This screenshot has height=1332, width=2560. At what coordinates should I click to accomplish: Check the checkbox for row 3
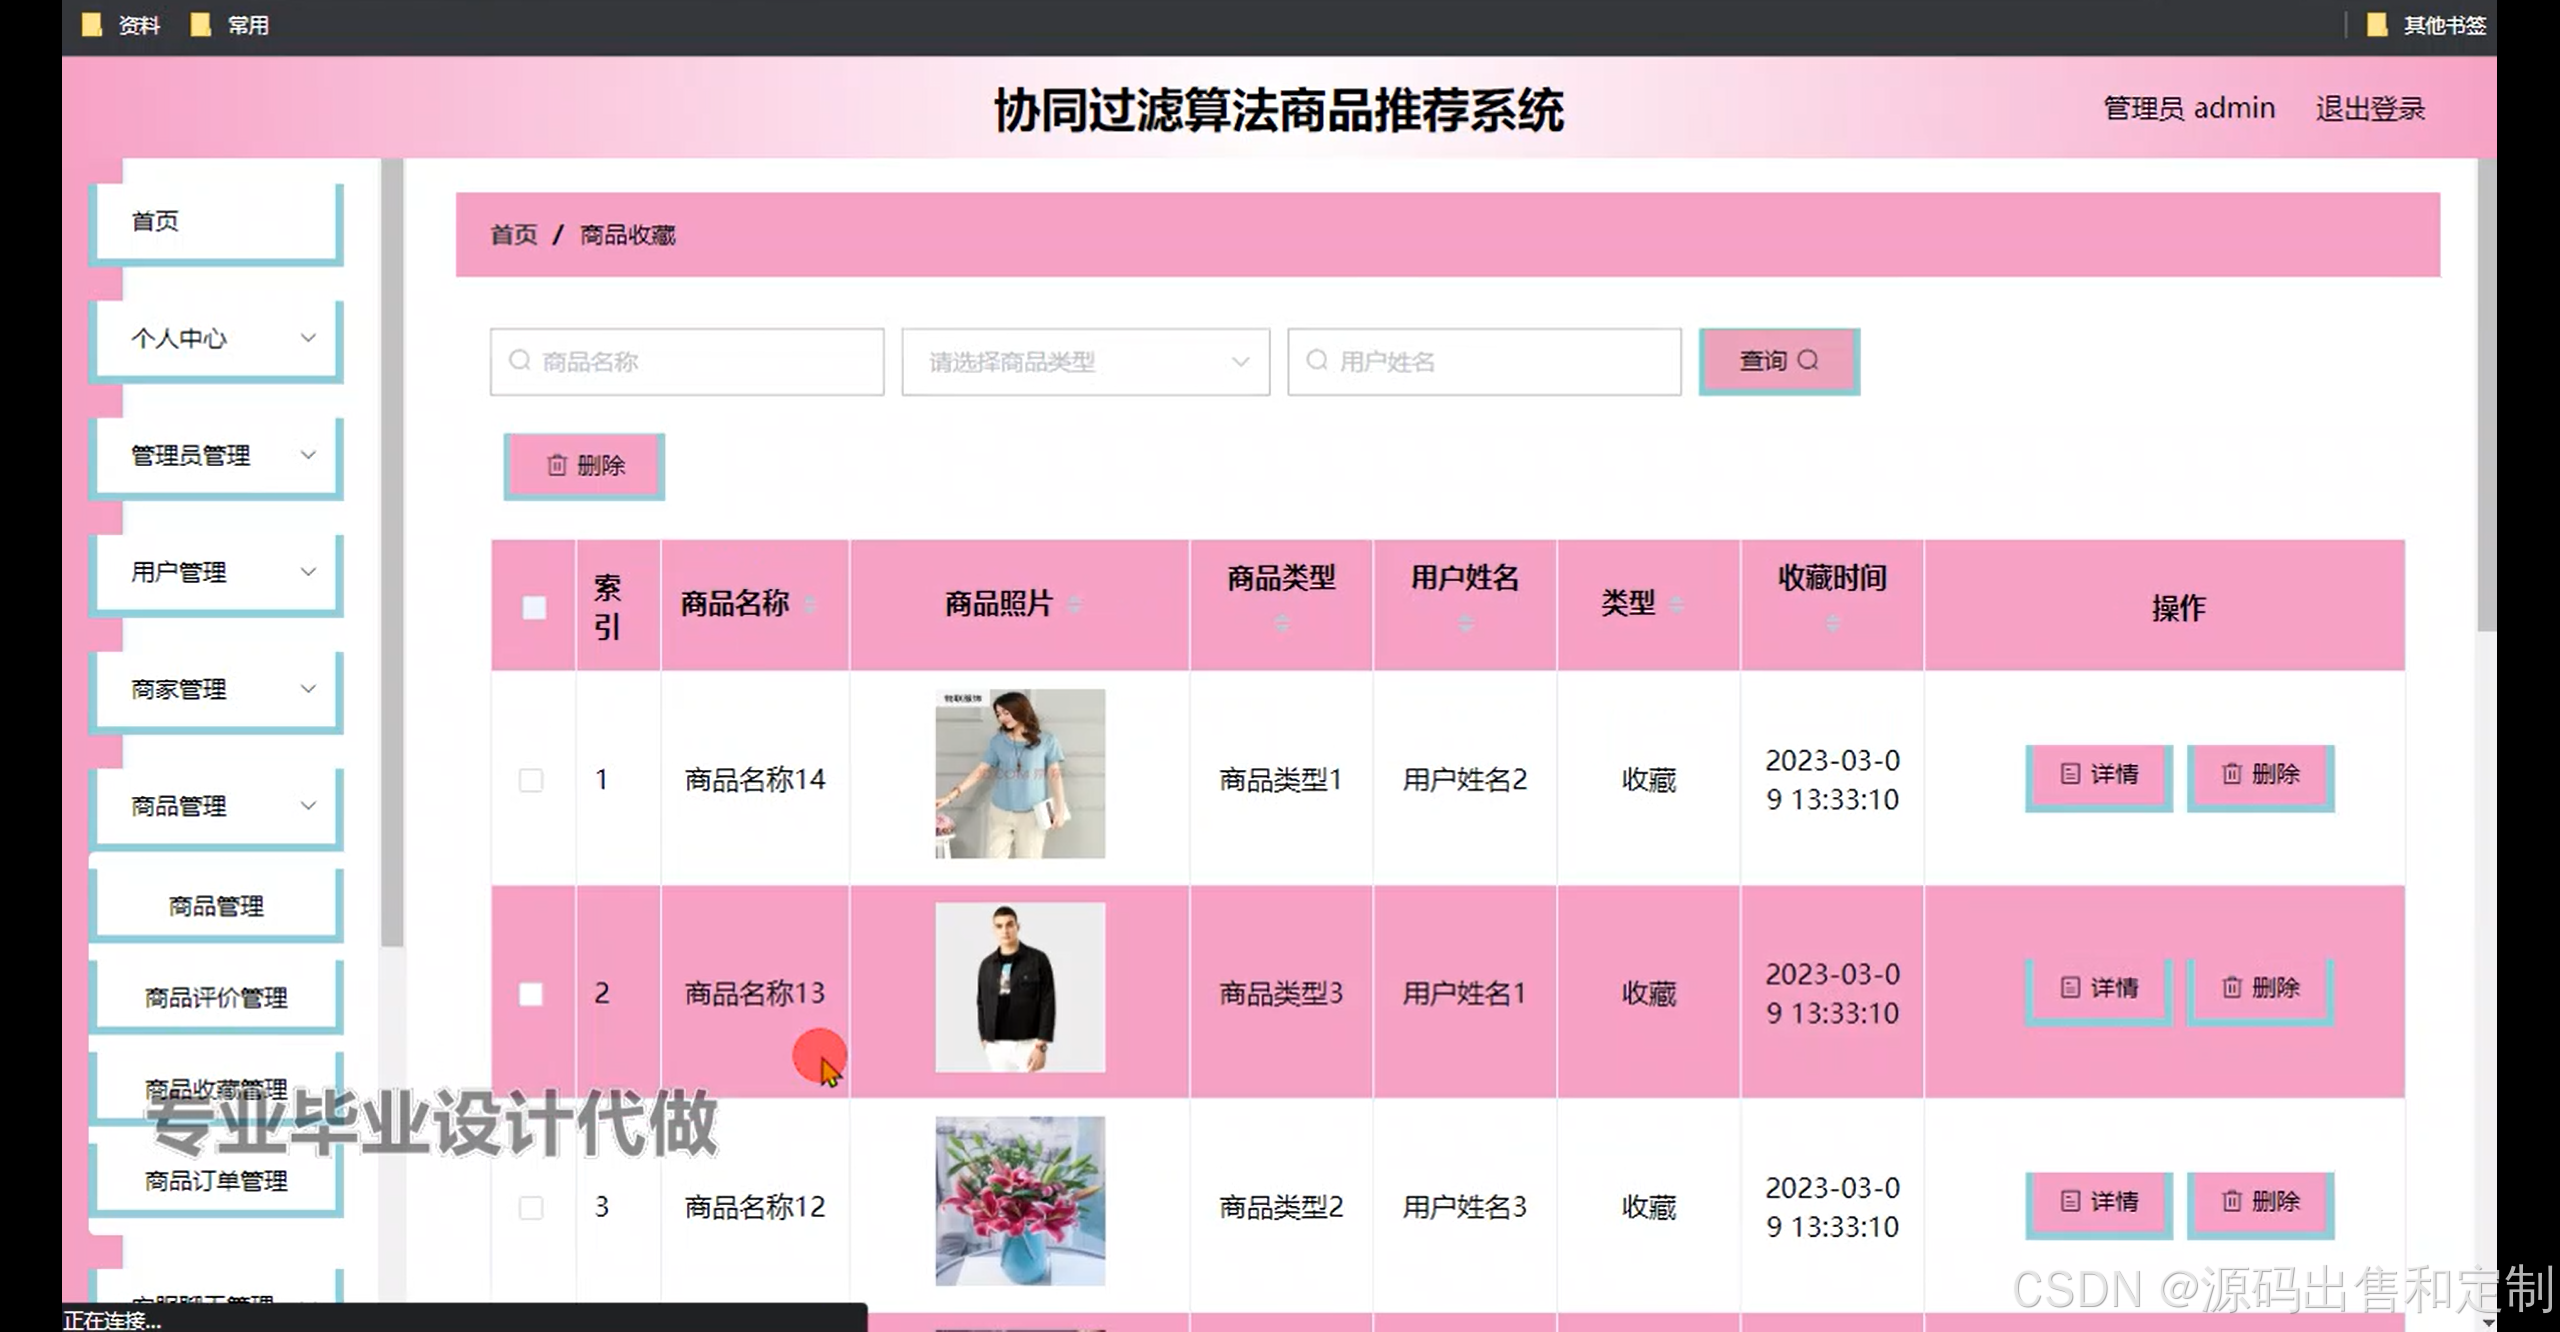coord(531,1207)
